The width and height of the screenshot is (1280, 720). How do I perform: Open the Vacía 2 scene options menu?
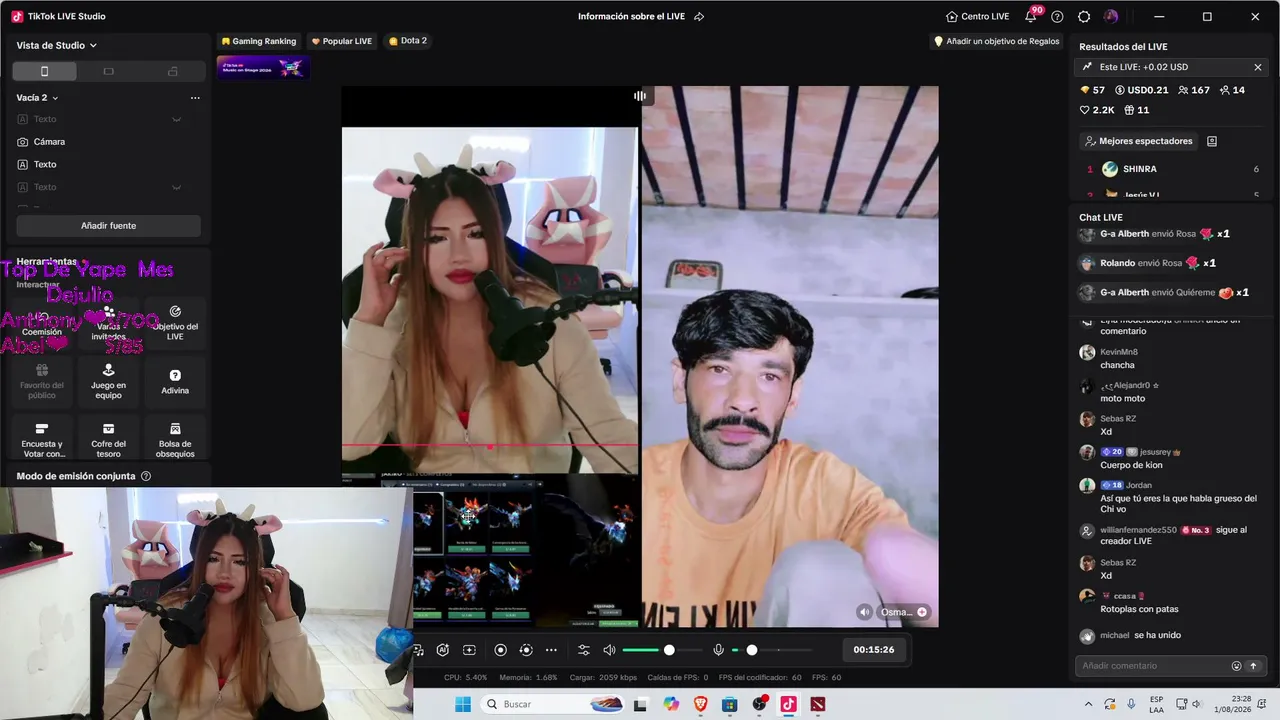tap(195, 98)
